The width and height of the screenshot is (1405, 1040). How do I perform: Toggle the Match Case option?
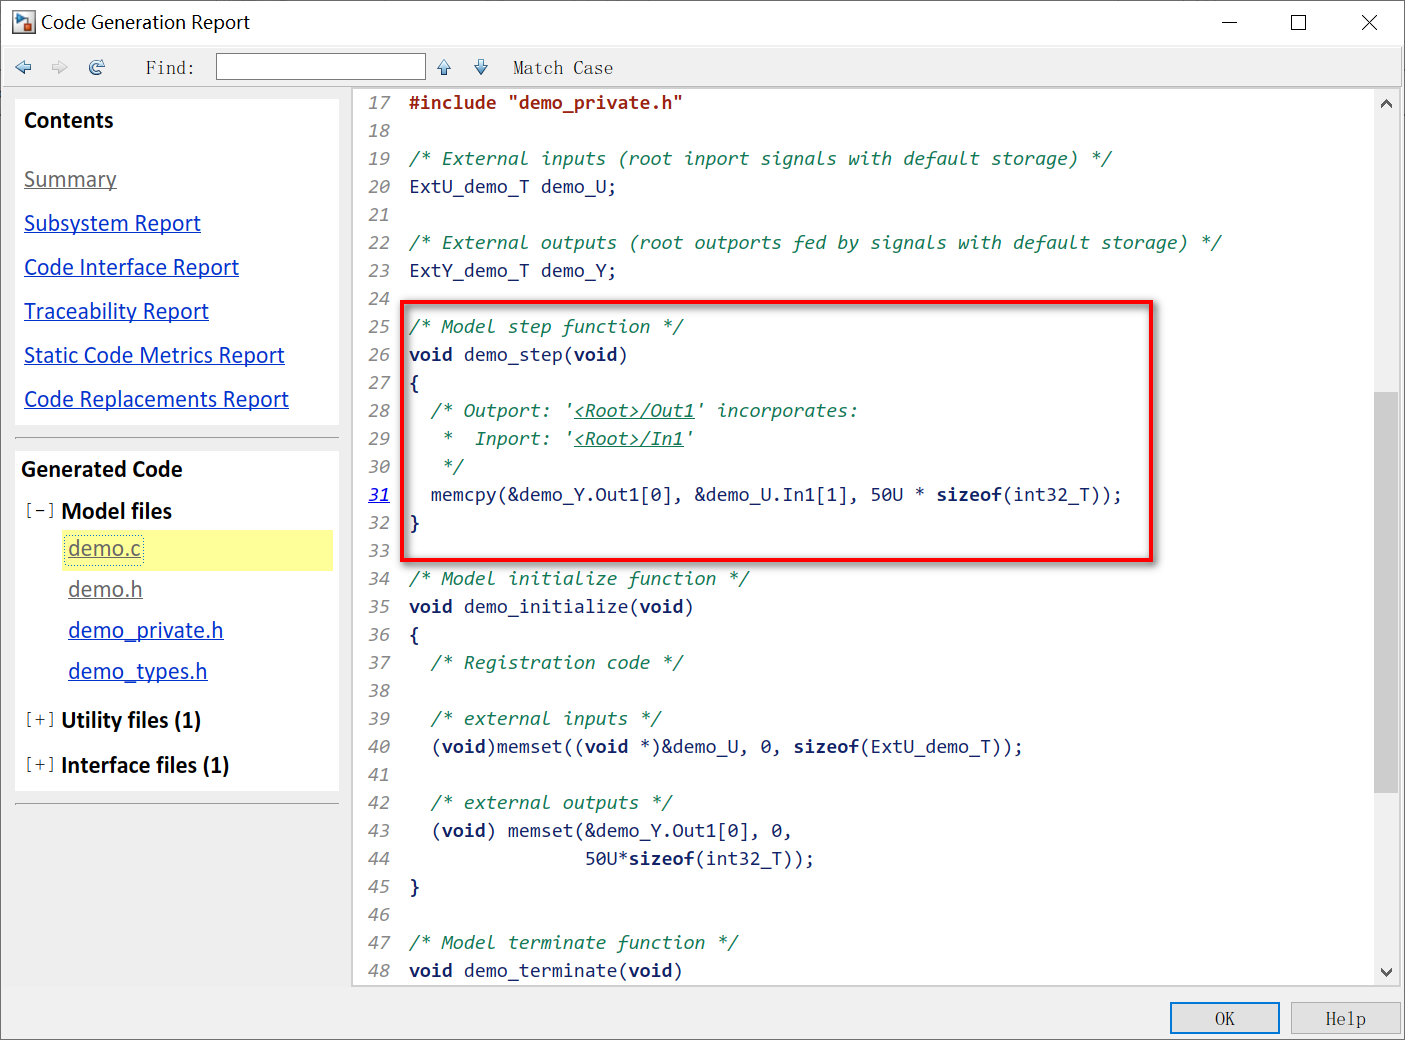(563, 68)
